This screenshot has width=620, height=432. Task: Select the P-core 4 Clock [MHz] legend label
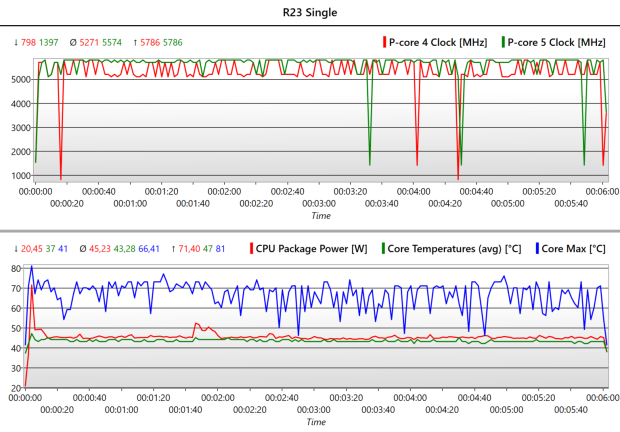[437, 43]
